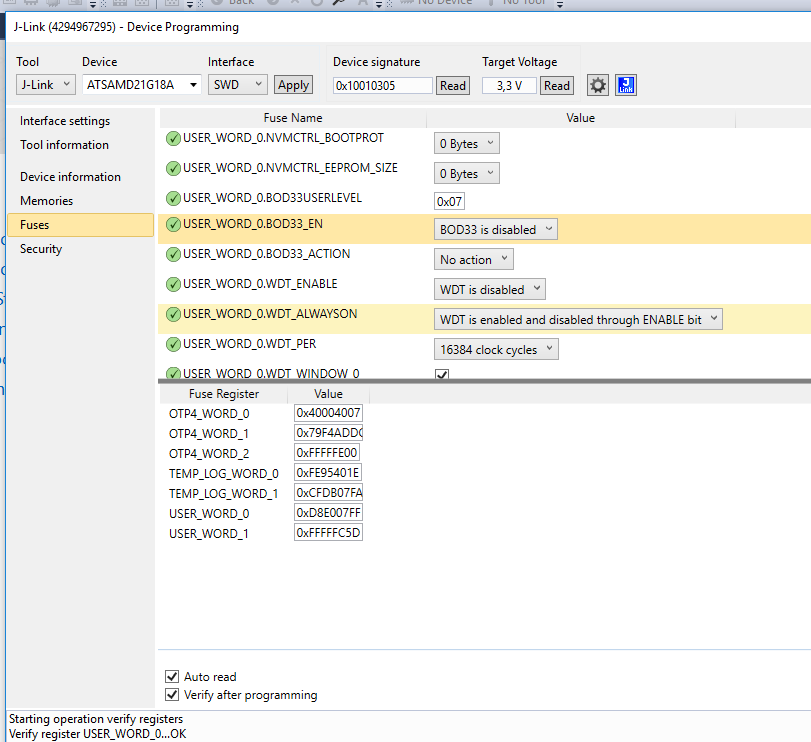Expand the NVMCTRL_BOOTPROT value dropdown
The height and width of the screenshot is (742, 811).
[467, 143]
